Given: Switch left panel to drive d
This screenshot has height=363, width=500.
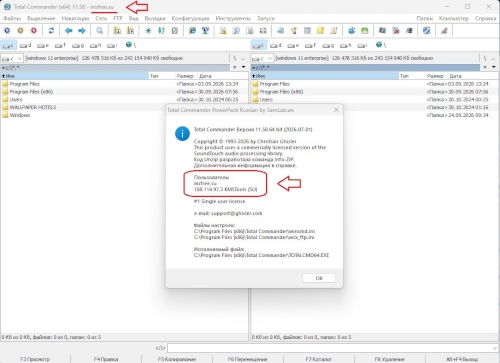Looking at the screenshot, I should 26,45.
